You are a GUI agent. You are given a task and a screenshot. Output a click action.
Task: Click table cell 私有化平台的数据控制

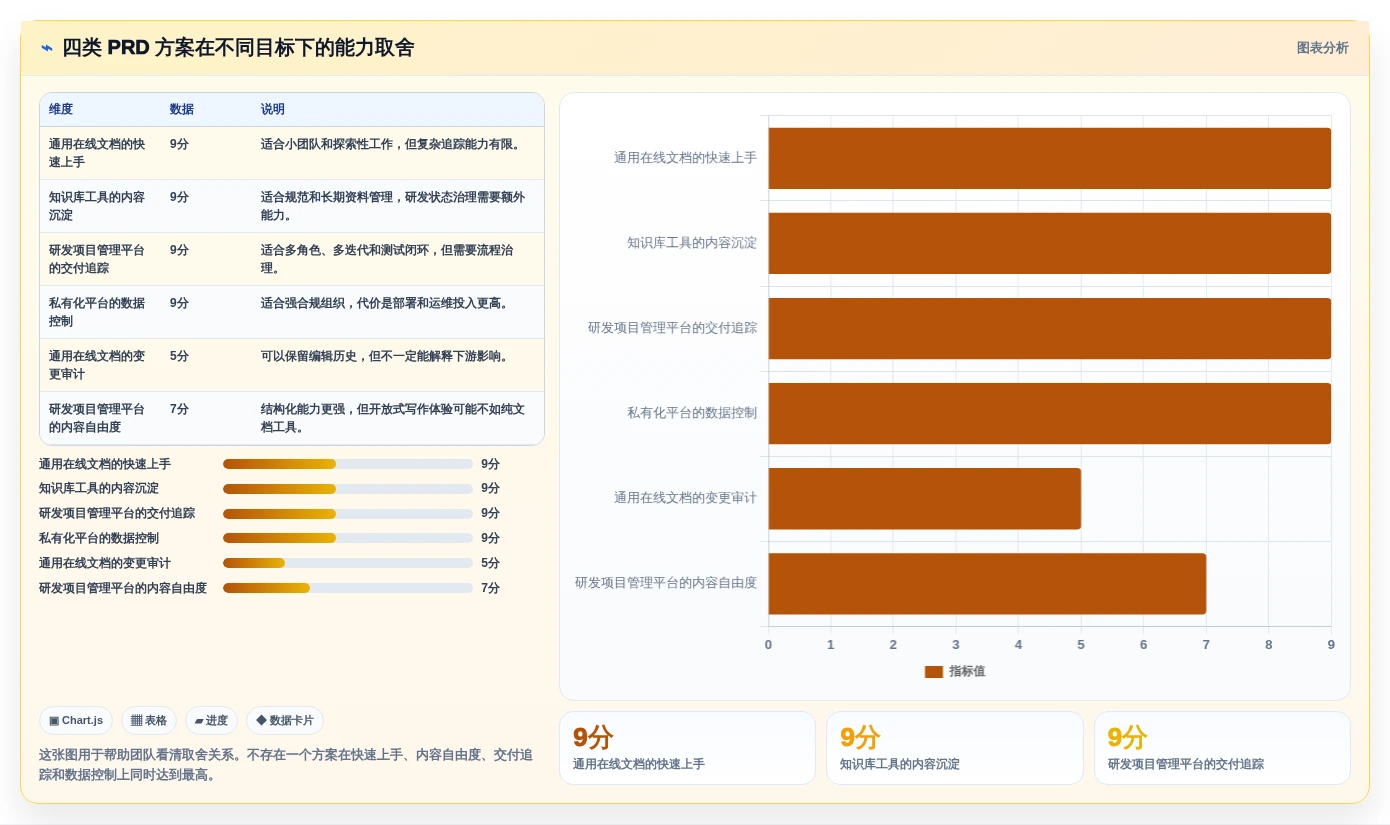click(98, 312)
